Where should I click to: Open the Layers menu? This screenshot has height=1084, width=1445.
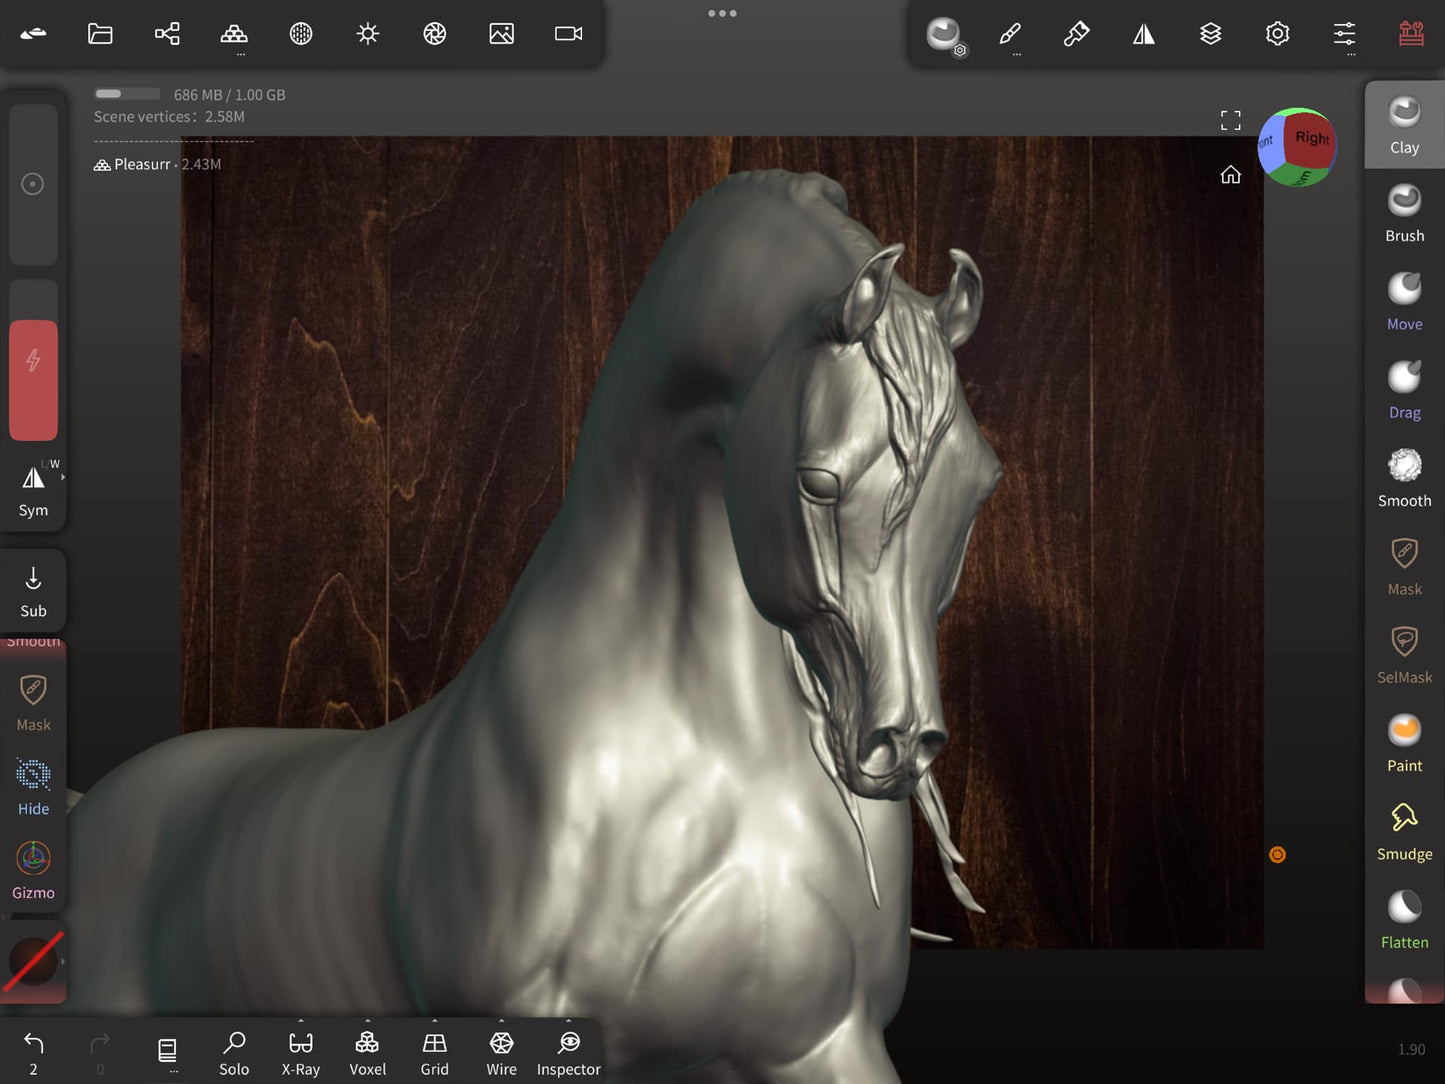1211,34
